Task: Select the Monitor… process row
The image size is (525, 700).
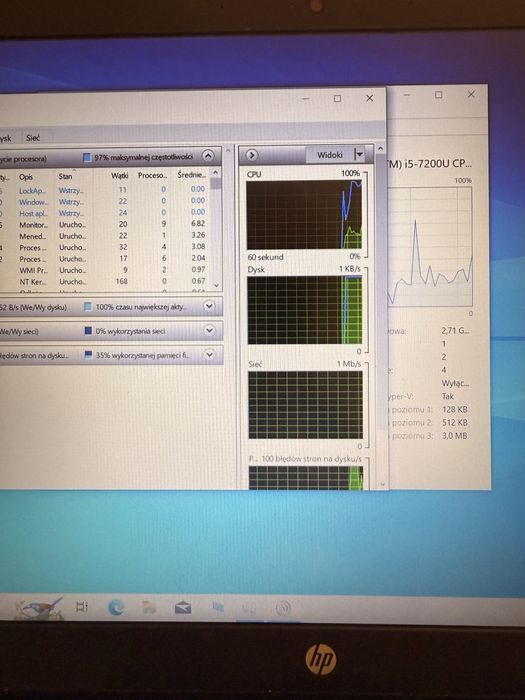Action: (x=105, y=224)
